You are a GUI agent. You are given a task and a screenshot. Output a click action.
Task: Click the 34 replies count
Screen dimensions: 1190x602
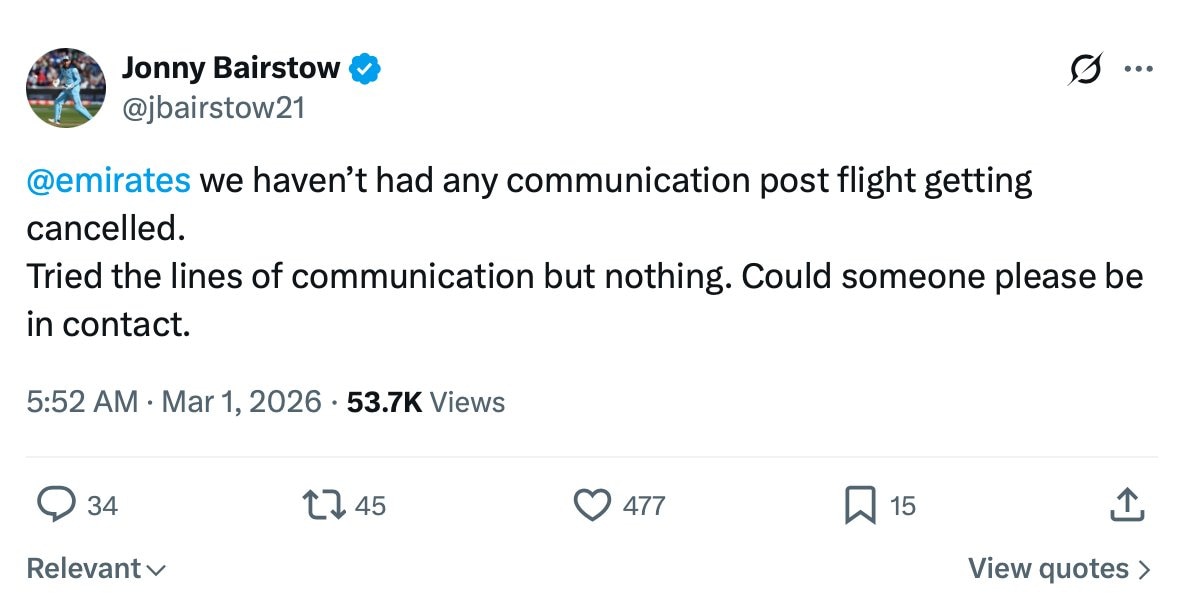coord(102,506)
